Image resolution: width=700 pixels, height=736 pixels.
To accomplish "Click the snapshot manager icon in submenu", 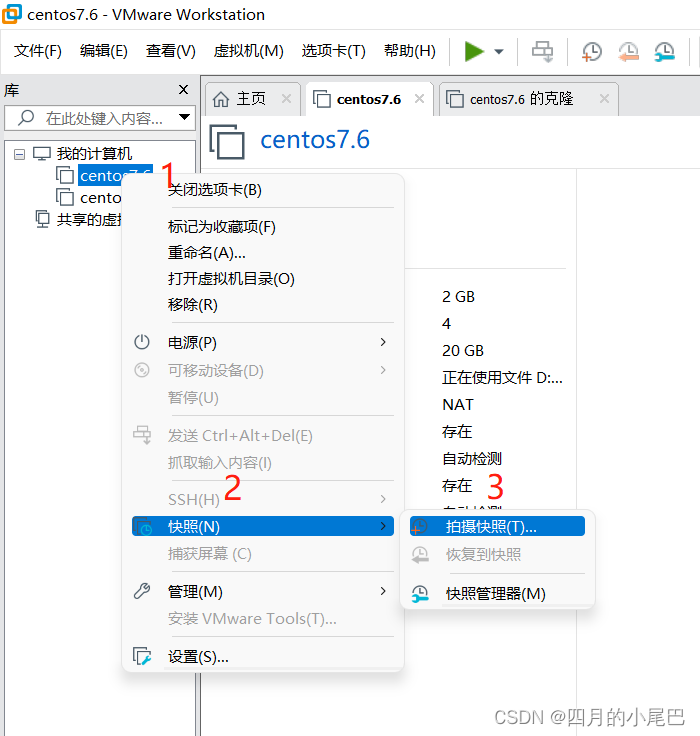I will point(420,594).
